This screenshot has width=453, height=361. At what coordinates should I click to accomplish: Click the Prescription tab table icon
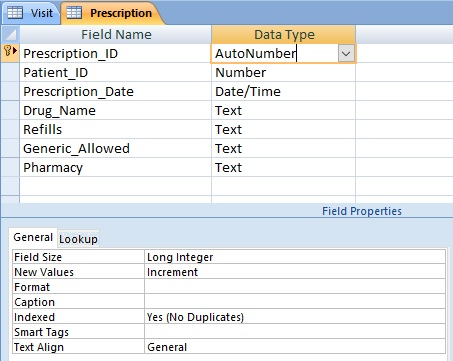[x=74, y=13]
